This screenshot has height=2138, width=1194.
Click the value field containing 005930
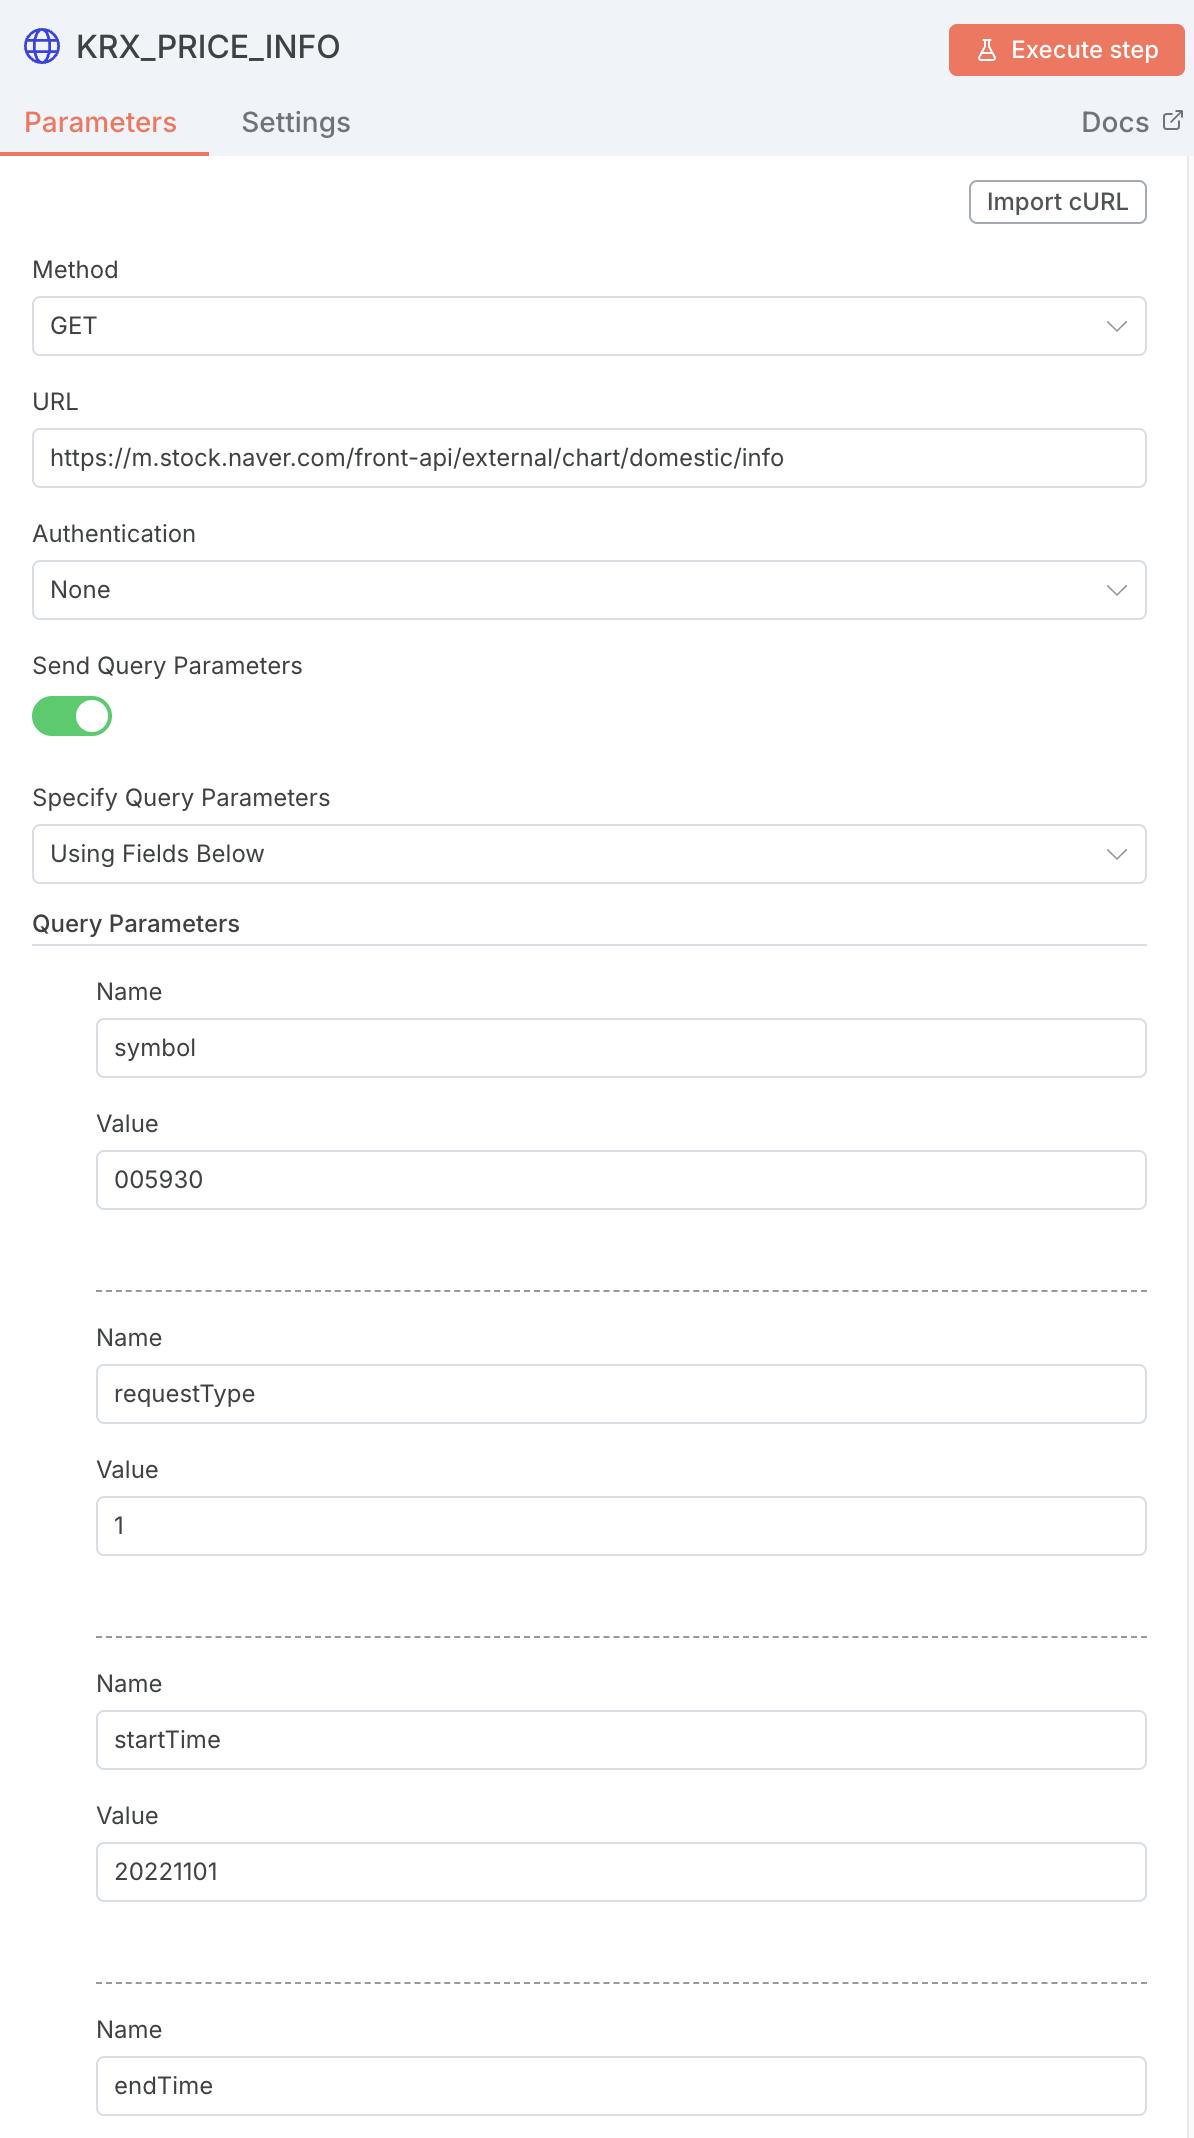[621, 1180]
